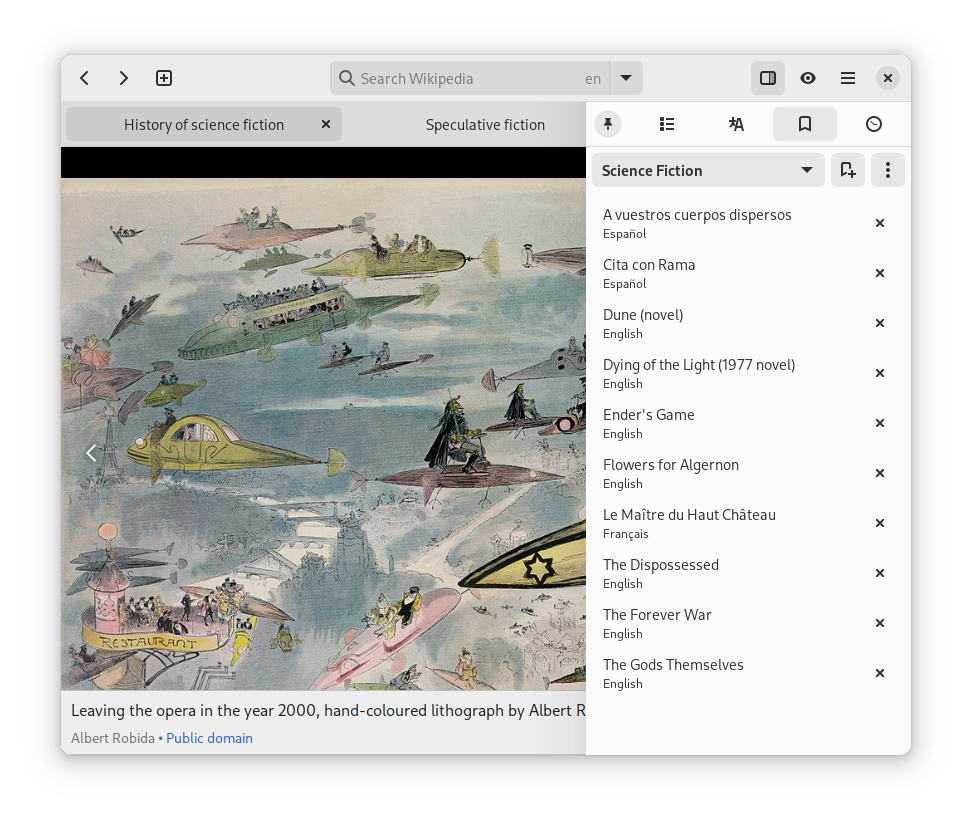
Task: Toggle the sidebar panel visibility
Action: tap(767, 78)
